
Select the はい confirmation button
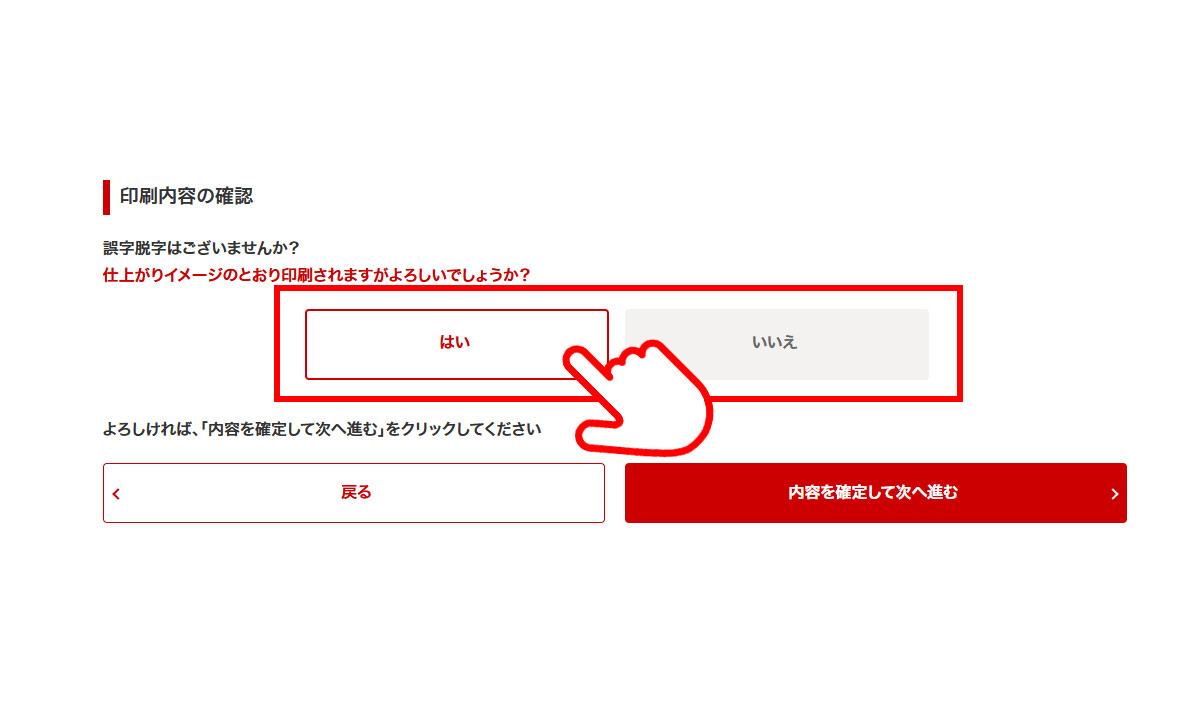[x=456, y=344]
